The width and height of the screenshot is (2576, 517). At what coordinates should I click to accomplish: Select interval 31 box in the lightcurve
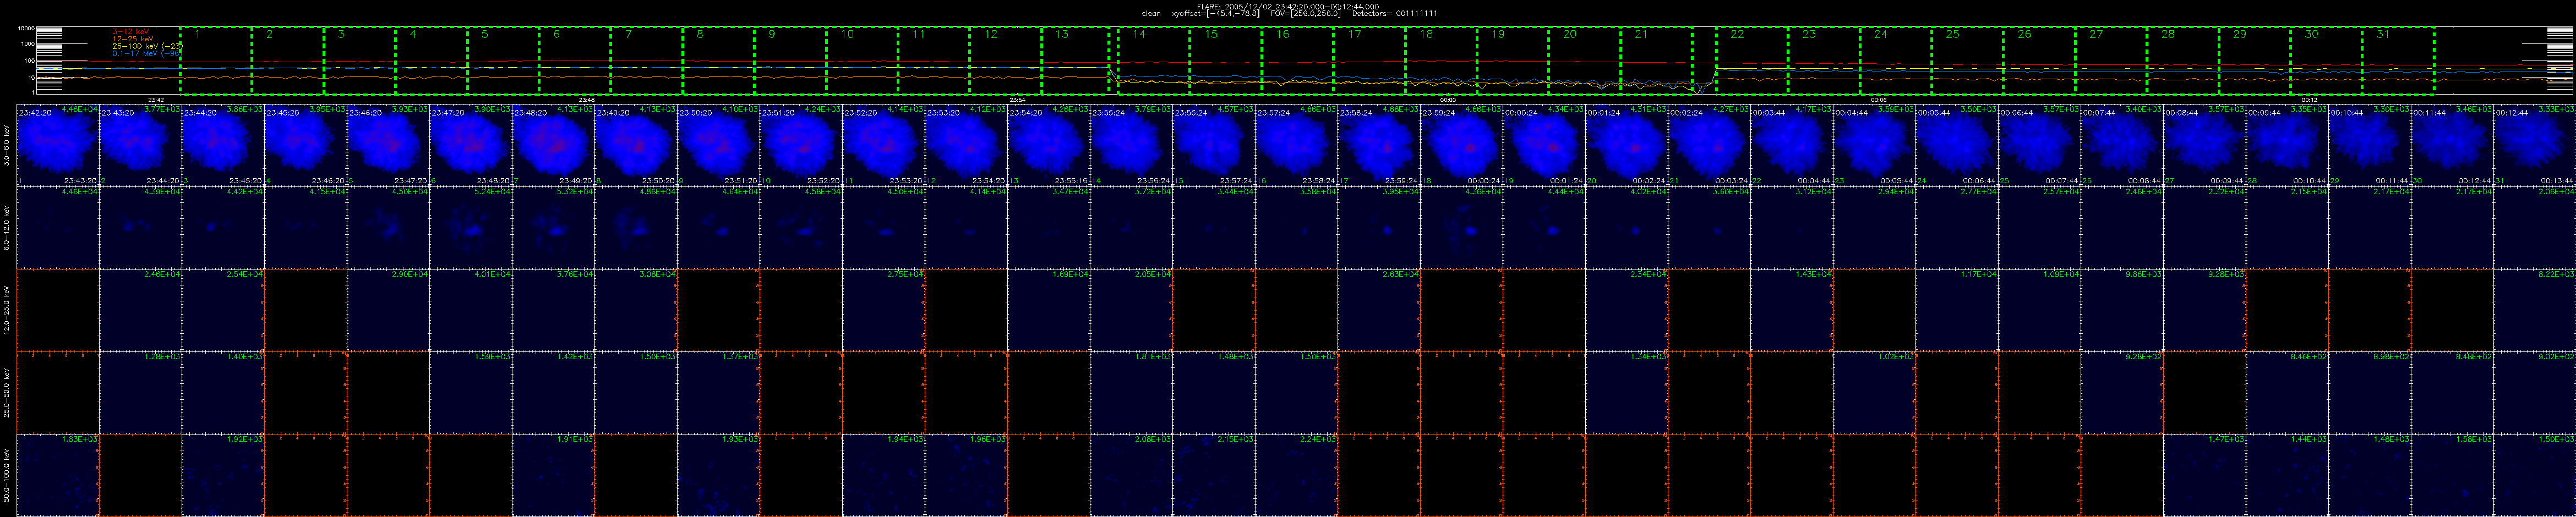[x=2398, y=61]
